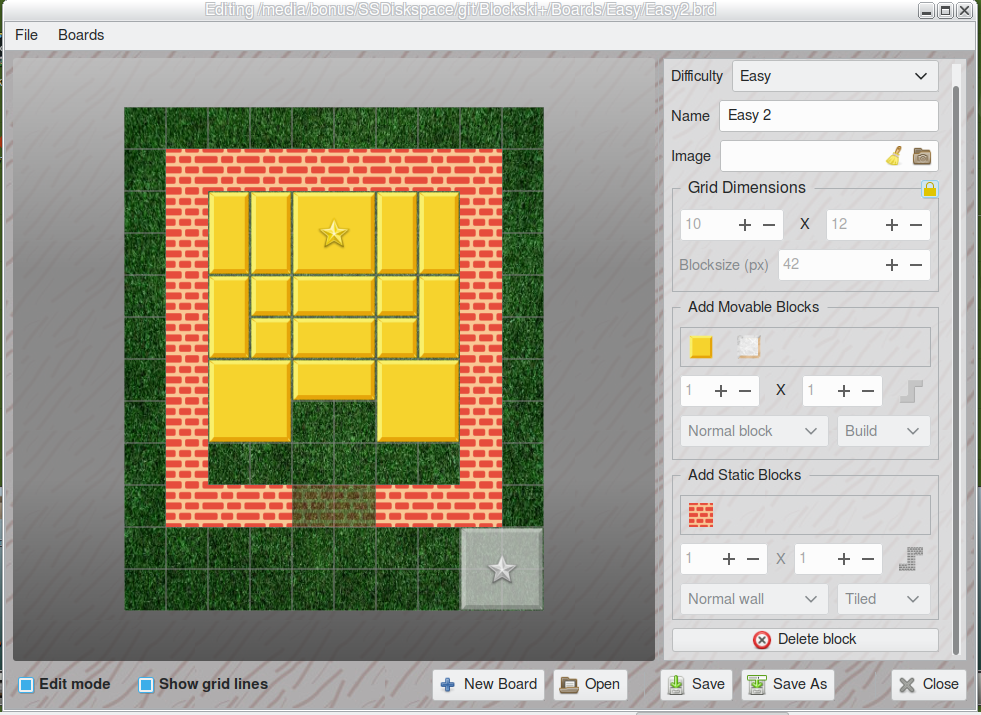
Task: Expand the Normal block type dropdown
Action: [753, 431]
